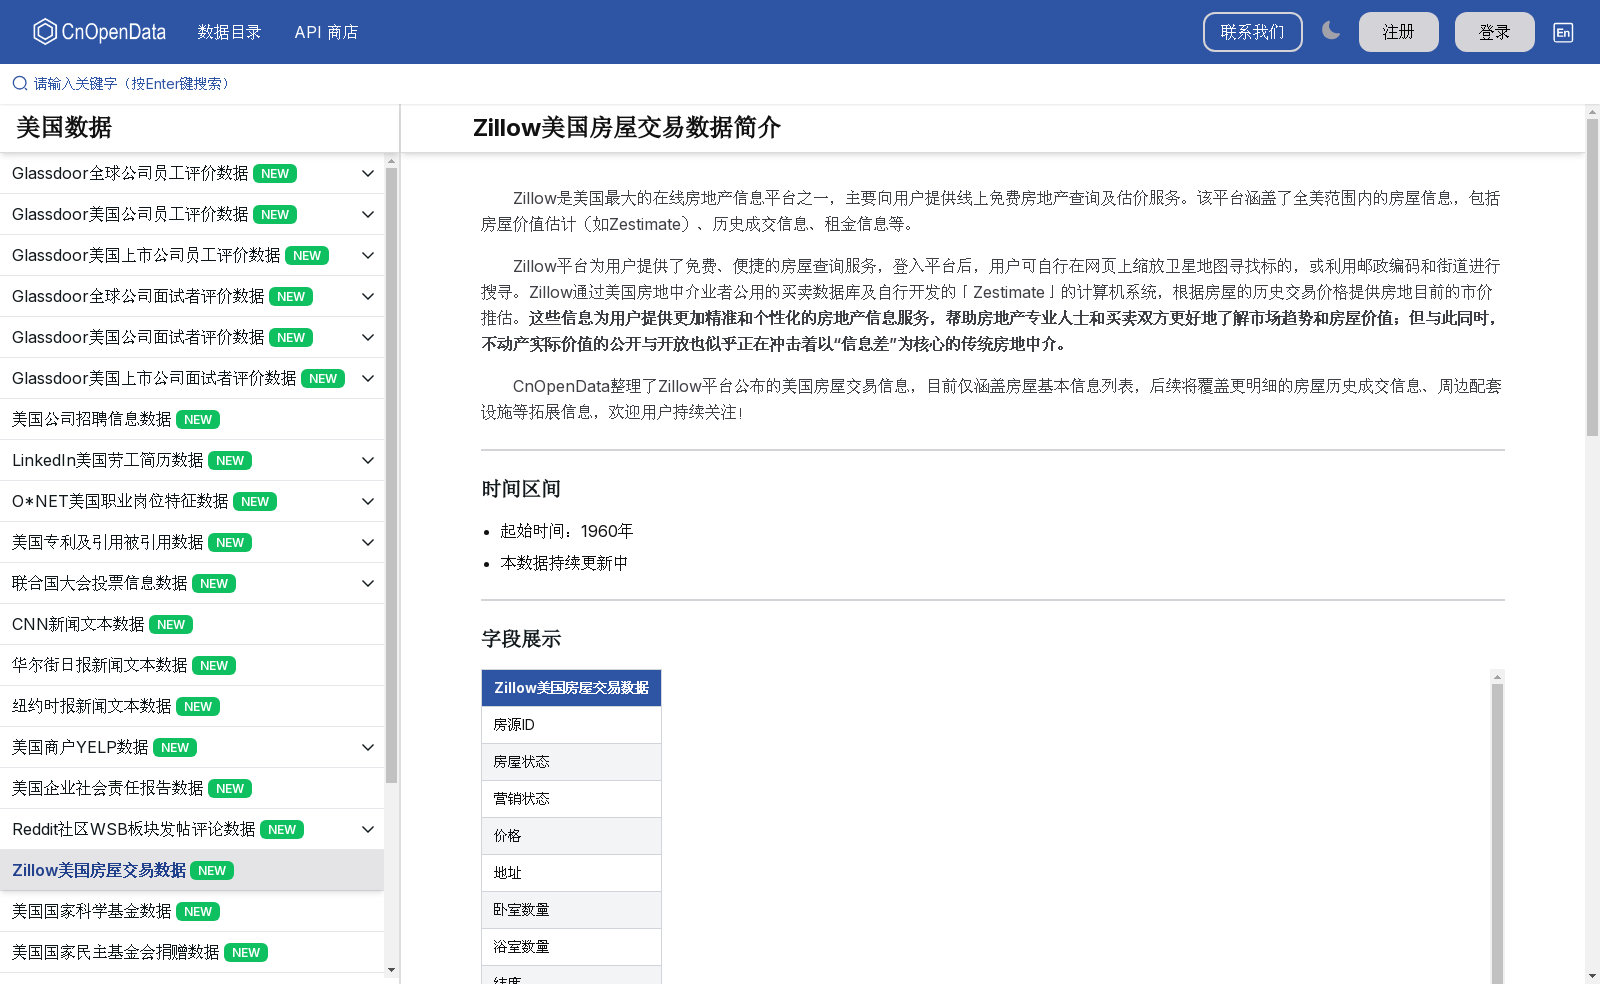Click the sidebar scrollbar up arrow

click(391, 160)
